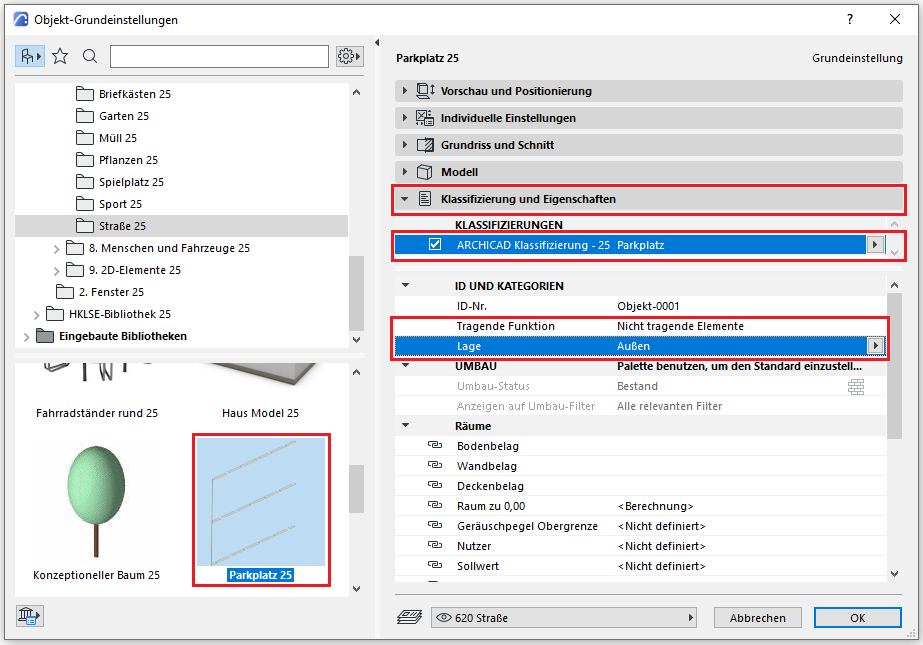The image size is (923, 645).
Task: Expand the 8. Menschen und Fahrzeuge folder
Action: (57, 248)
